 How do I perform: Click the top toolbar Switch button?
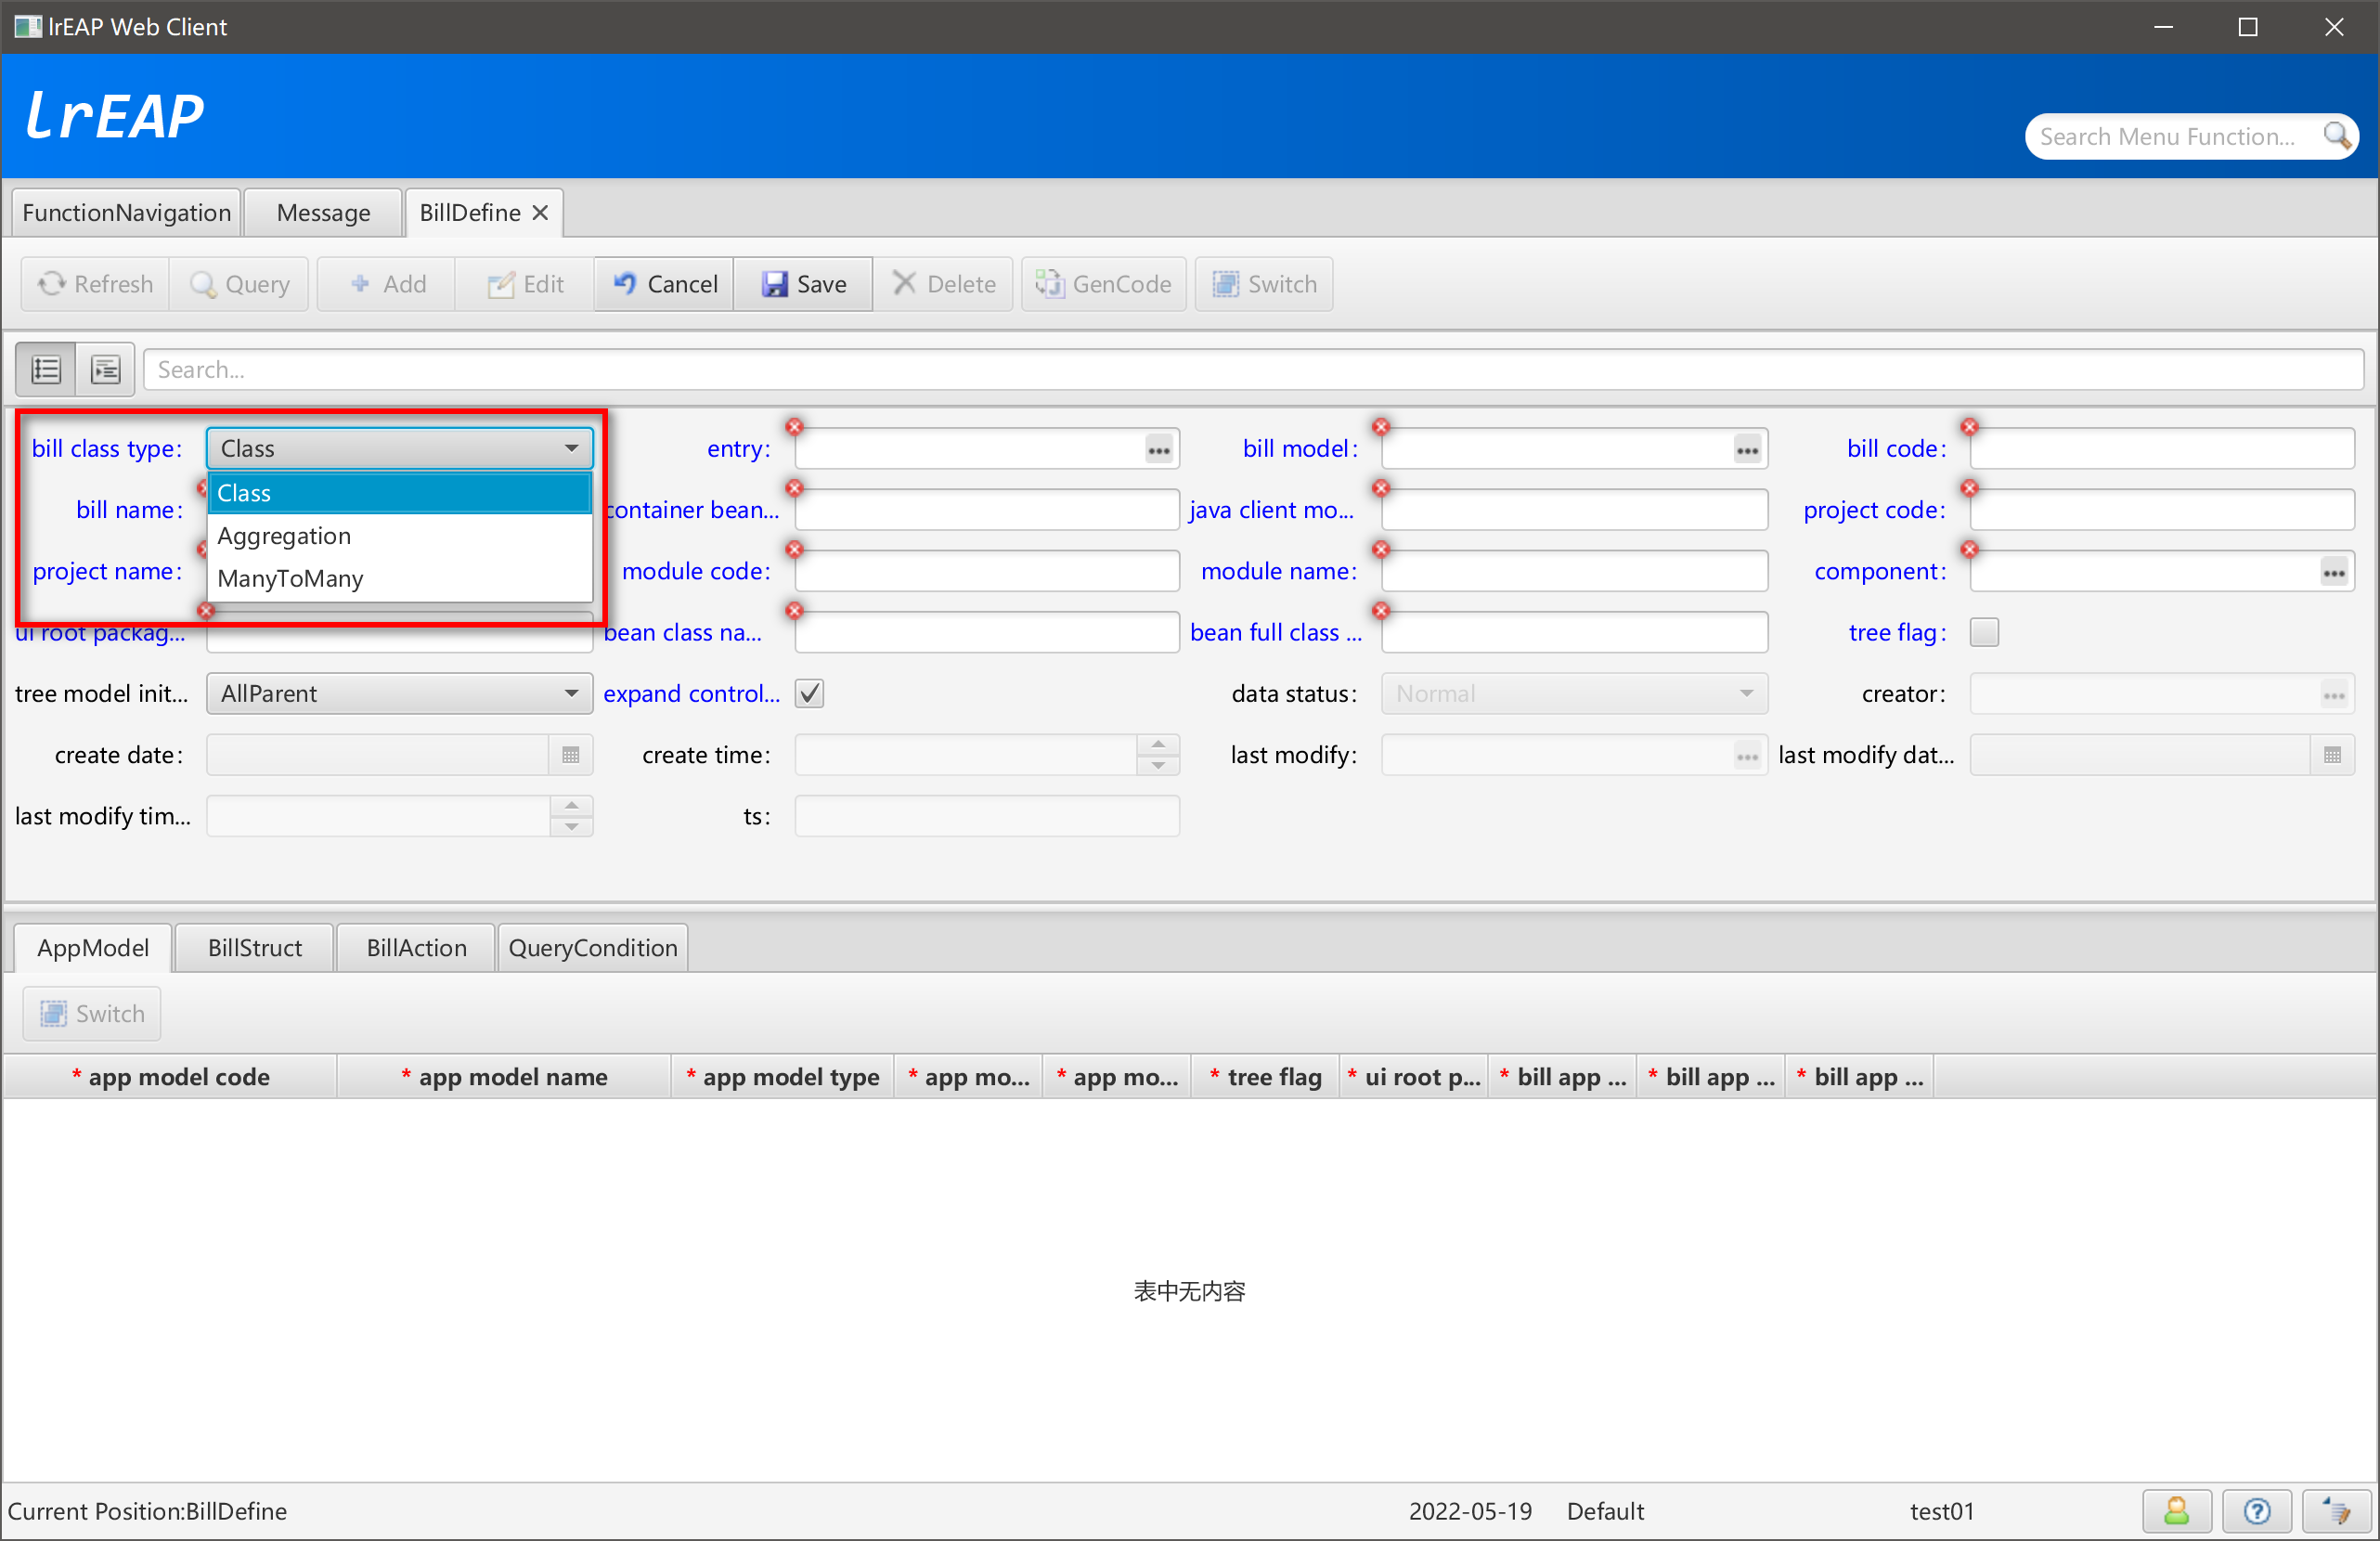click(1263, 284)
